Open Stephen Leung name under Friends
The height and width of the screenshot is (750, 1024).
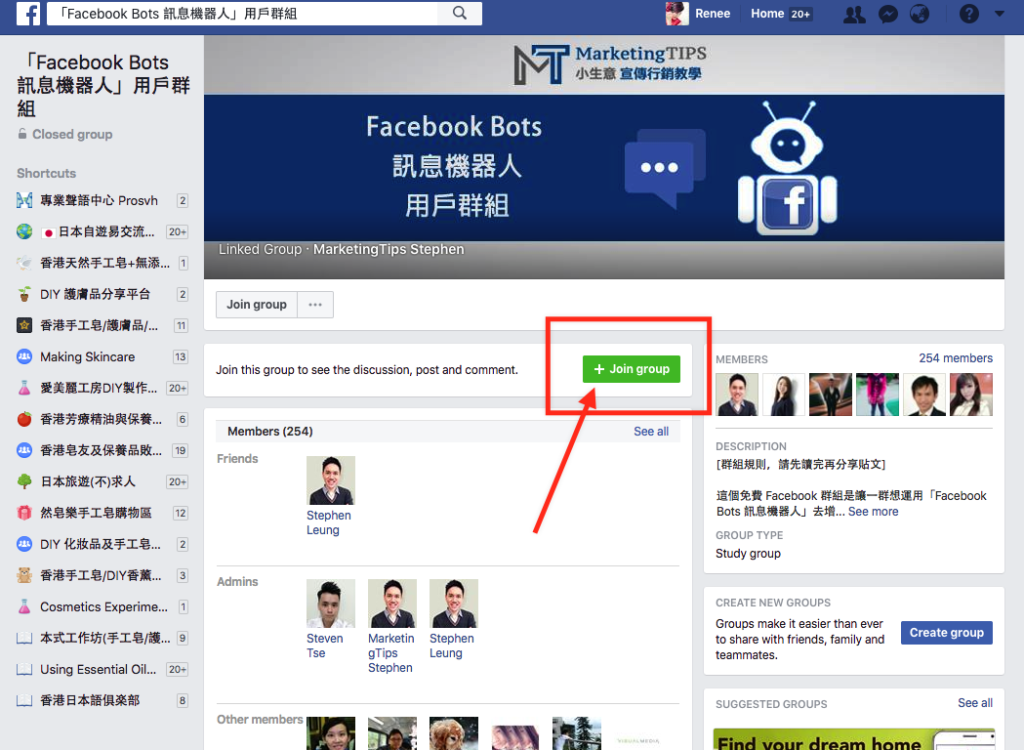coord(328,523)
